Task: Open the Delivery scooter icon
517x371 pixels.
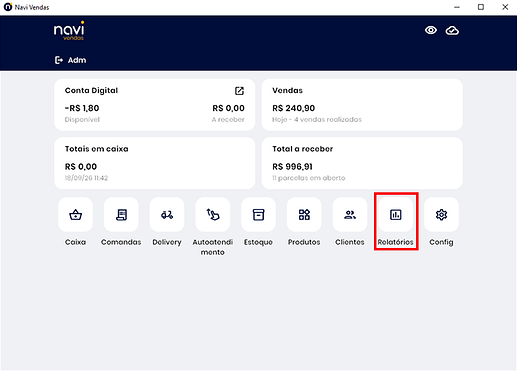Action: coord(167,215)
